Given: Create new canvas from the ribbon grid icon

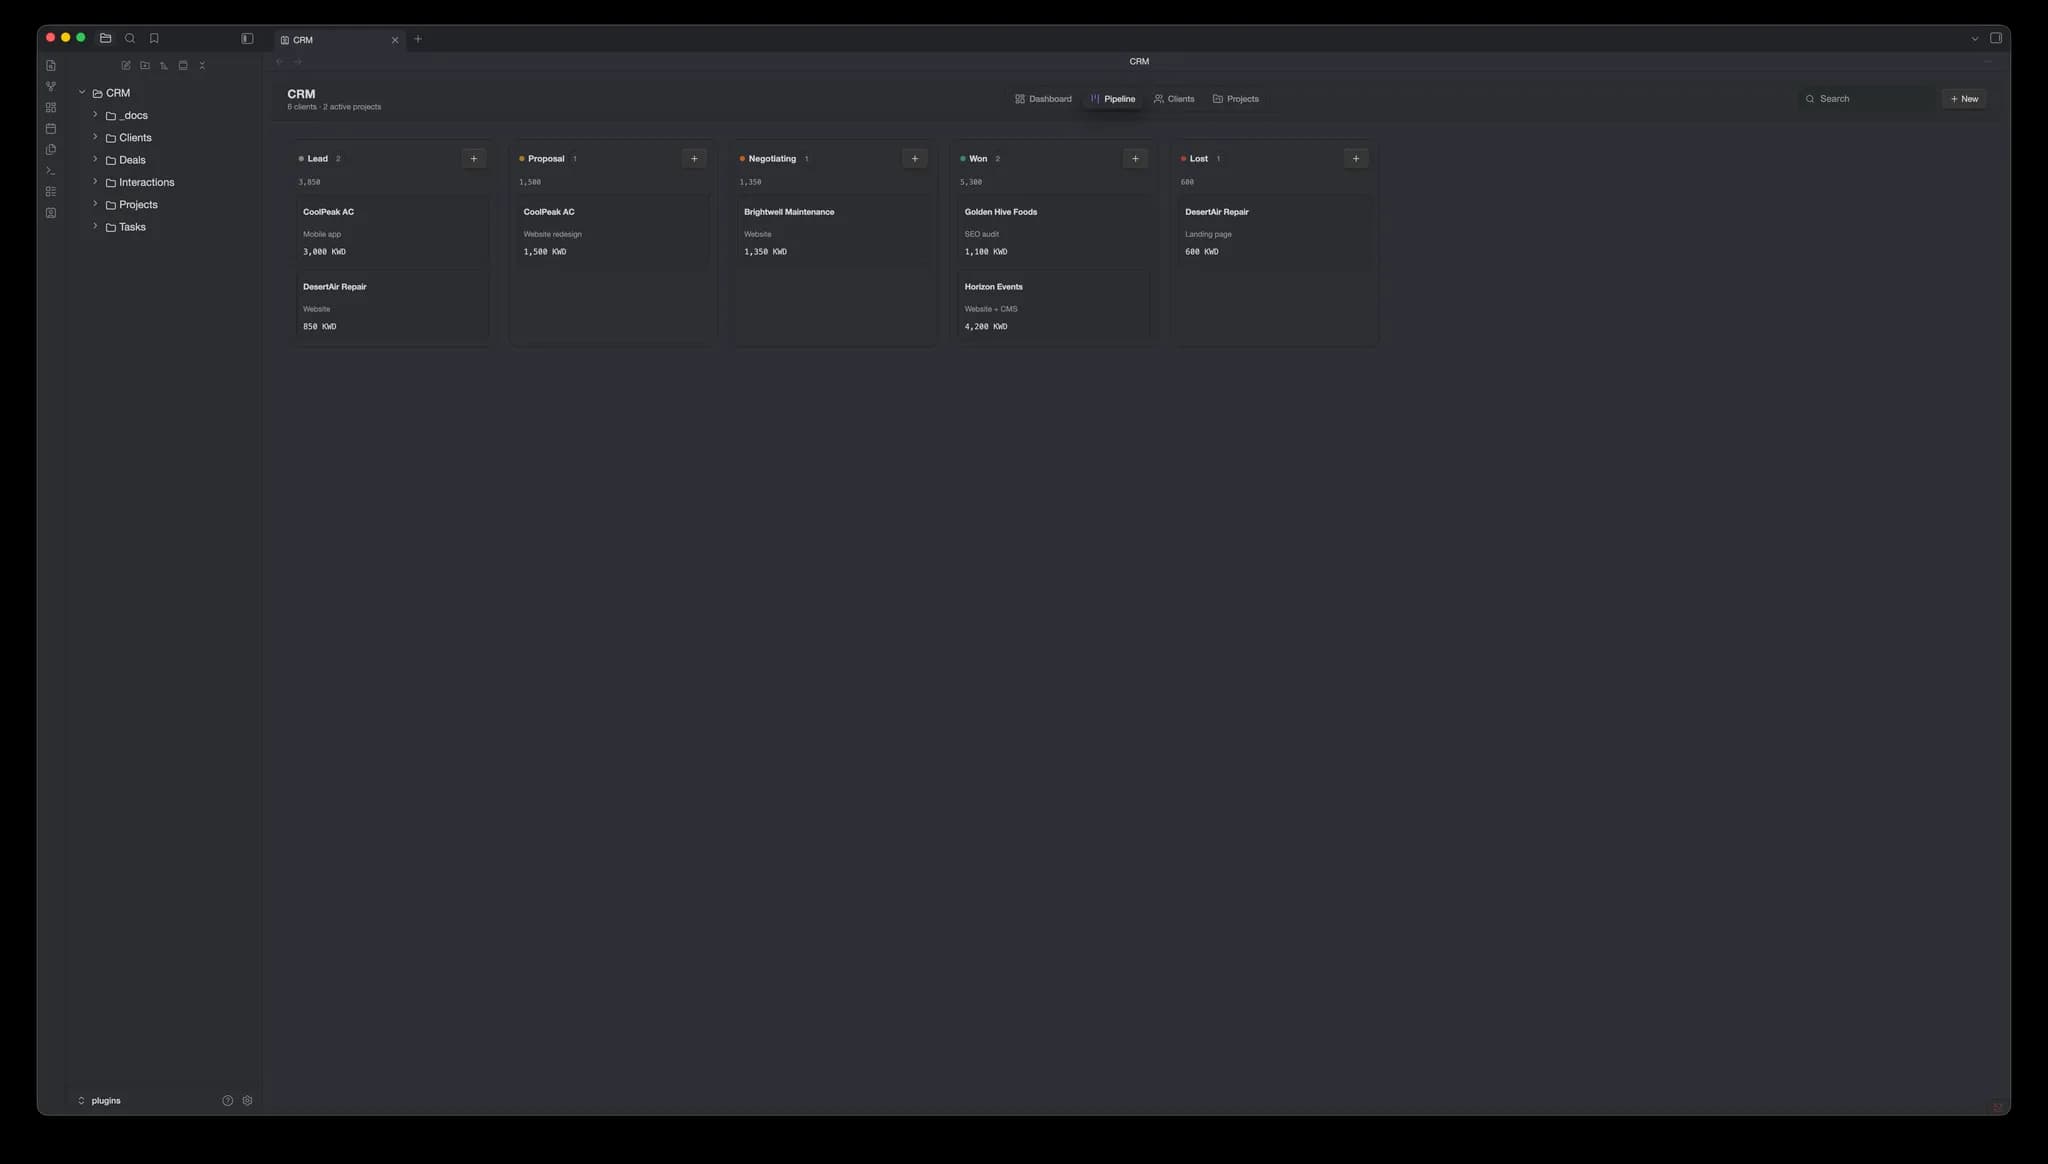Looking at the screenshot, I should (51, 107).
